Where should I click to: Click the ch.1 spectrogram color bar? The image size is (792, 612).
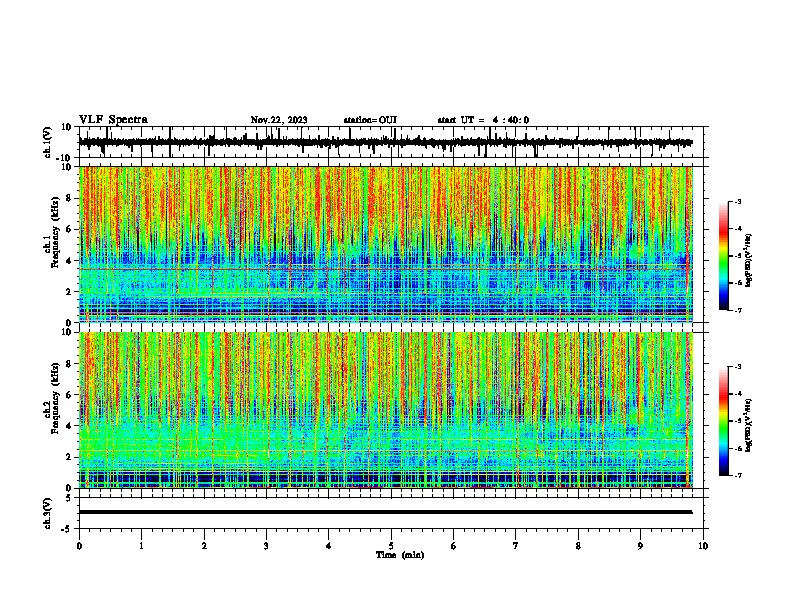click(x=724, y=256)
